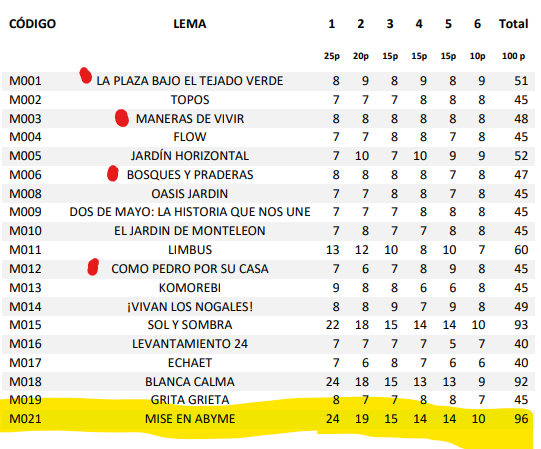Click the 25p weight under column 1
Screen dimensions: 541x449
click(x=332, y=56)
